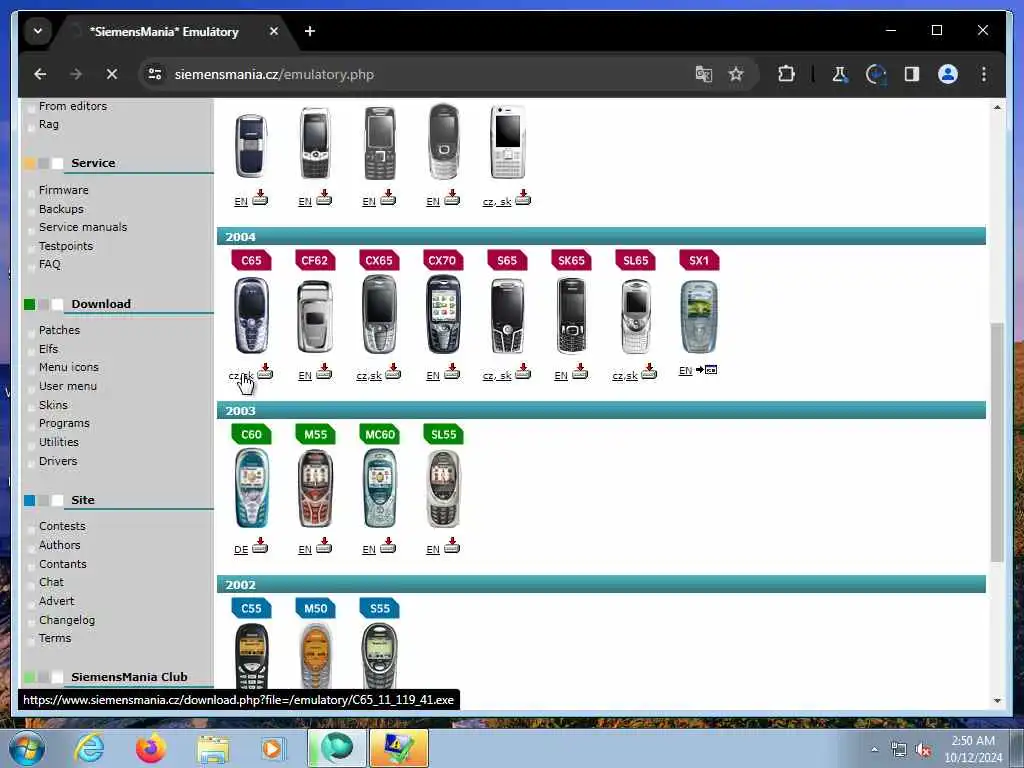Show hidden system tray icons
This screenshot has height=768, width=1024.
(874, 749)
